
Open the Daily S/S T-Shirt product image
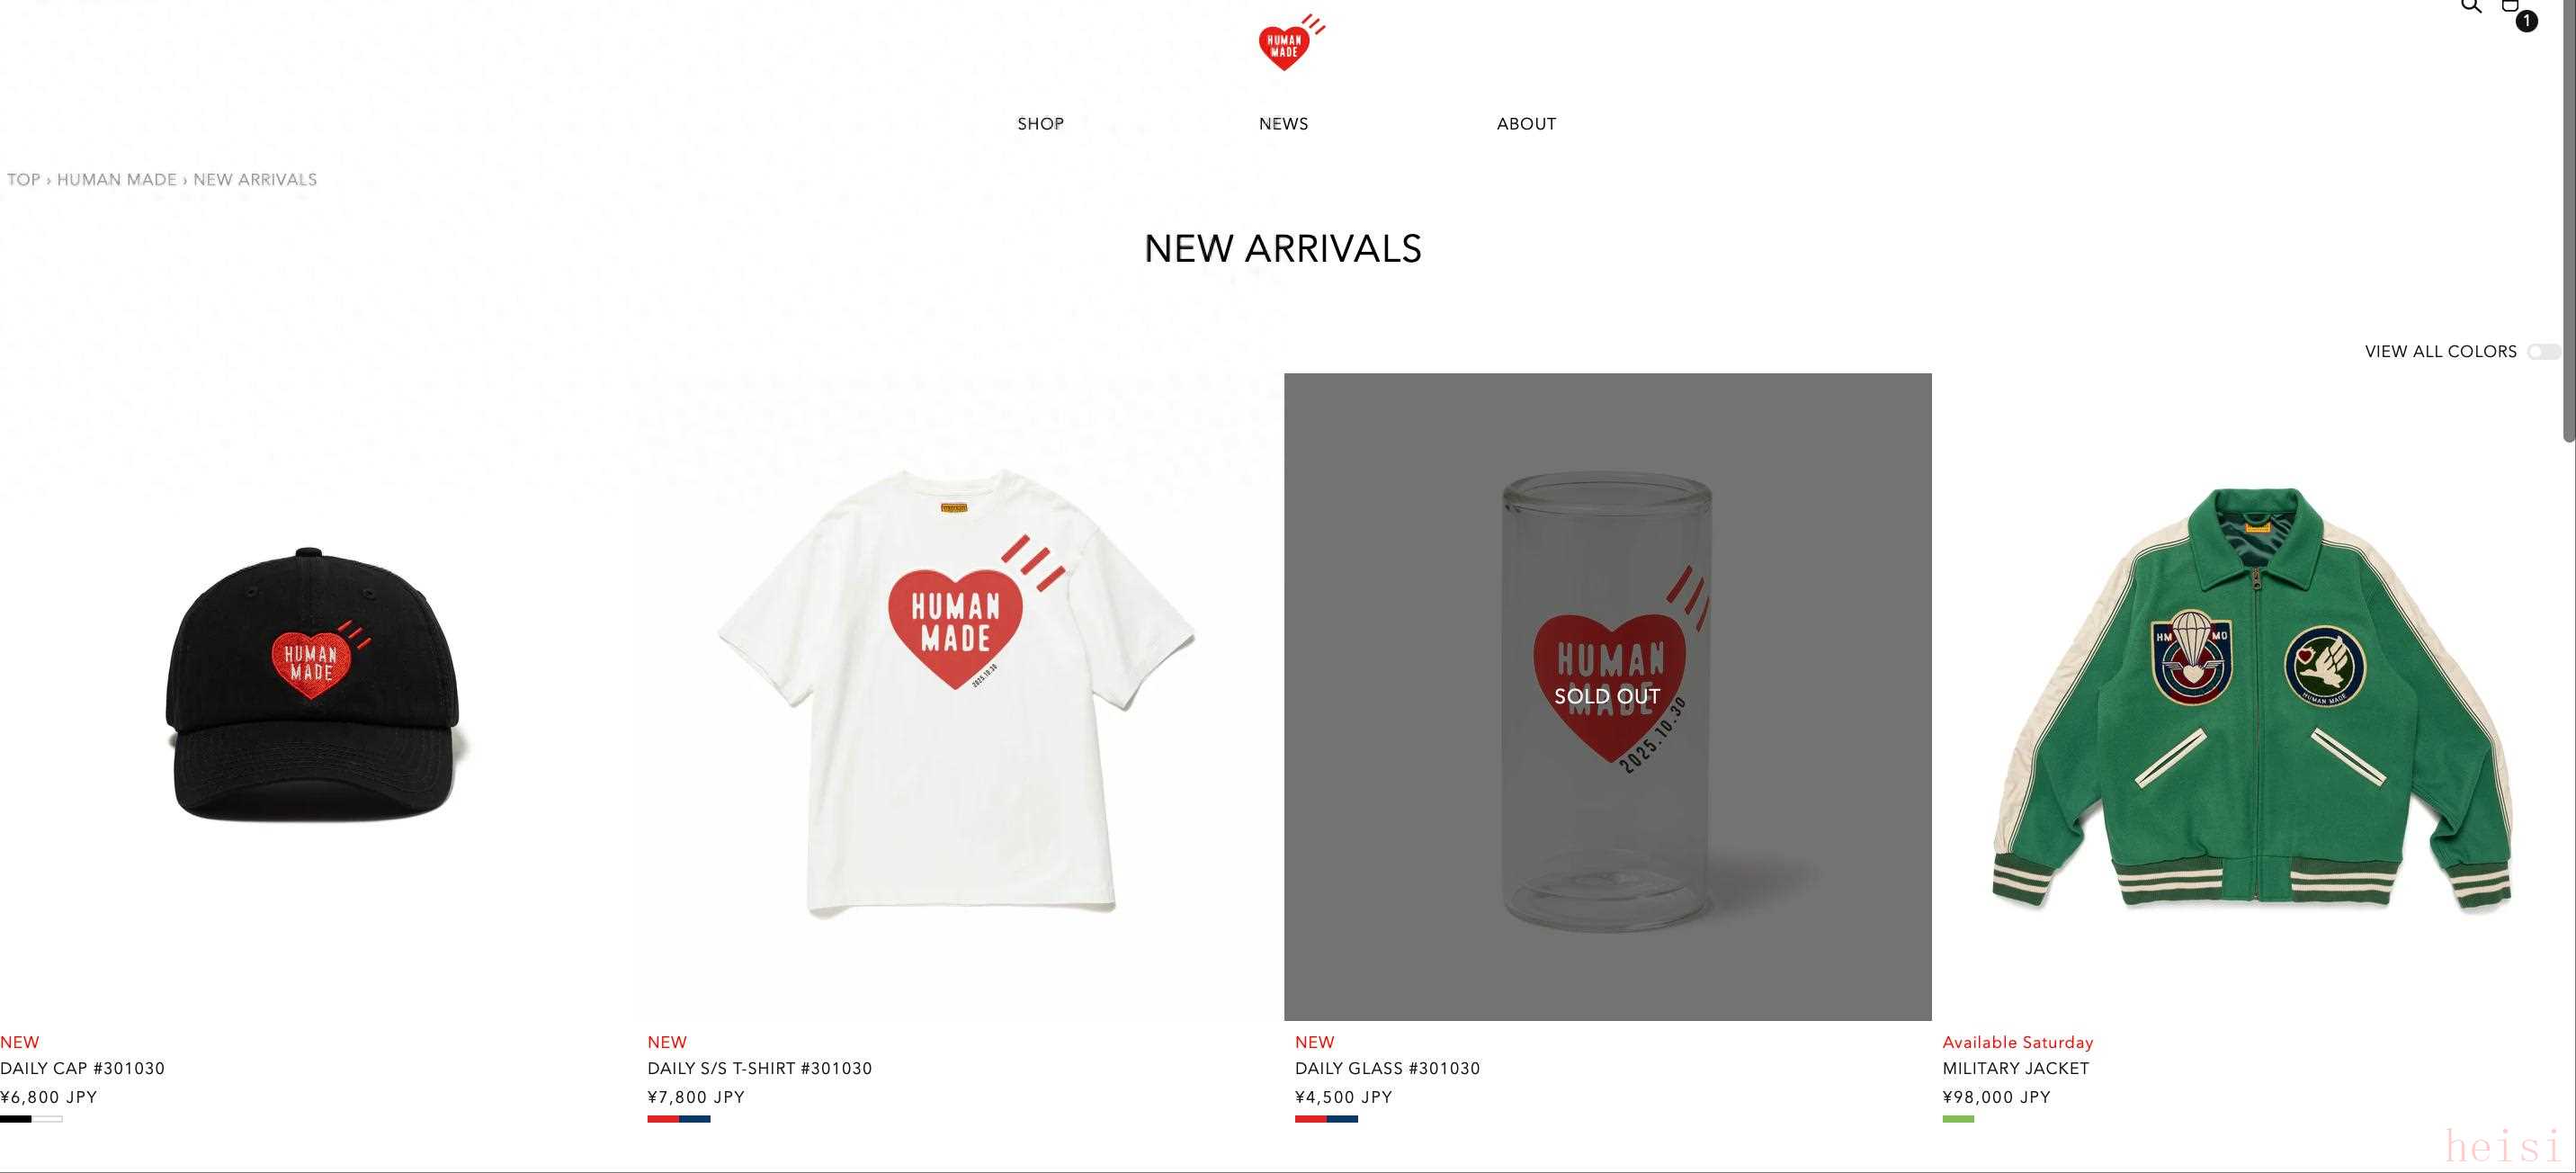[960, 697]
